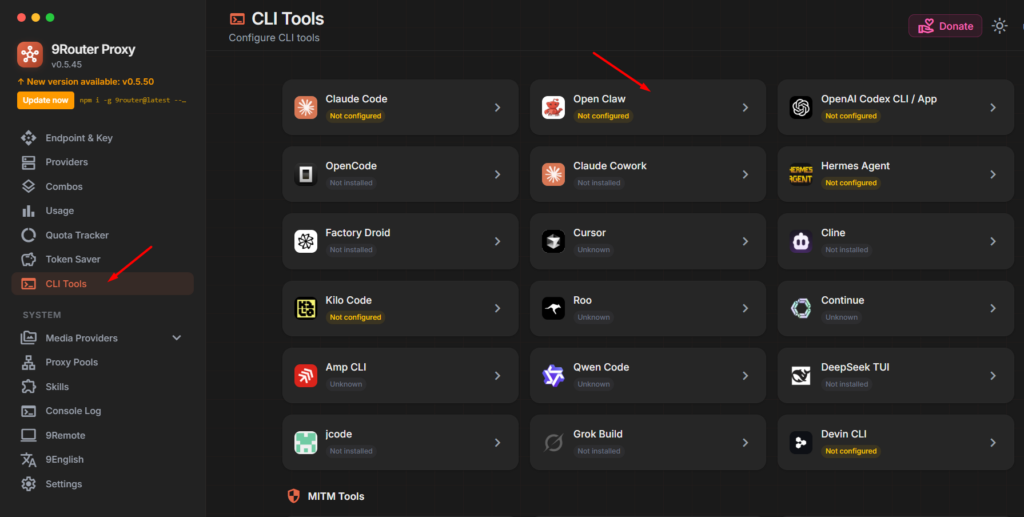Click the Amp CLI red icon
Image resolution: width=1024 pixels, height=517 pixels.
[306, 375]
